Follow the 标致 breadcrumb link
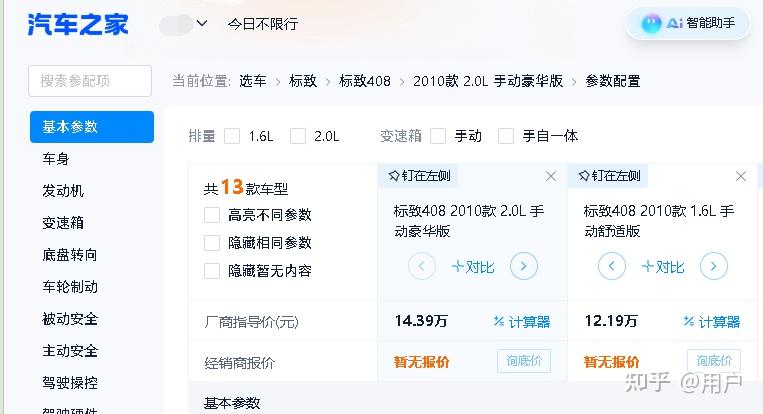 pos(303,81)
